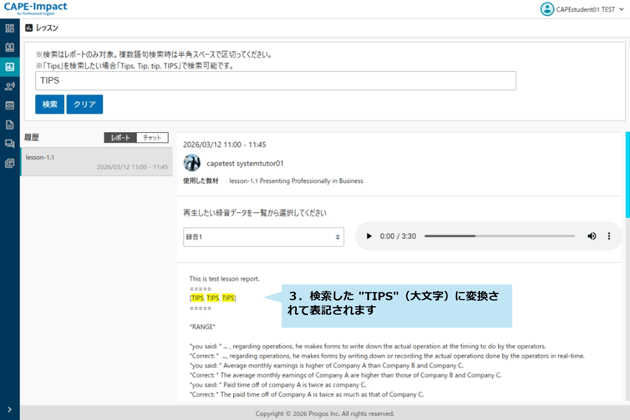
Task: Click the open book icon in sidebar
Action: click(x=10, y=48)
